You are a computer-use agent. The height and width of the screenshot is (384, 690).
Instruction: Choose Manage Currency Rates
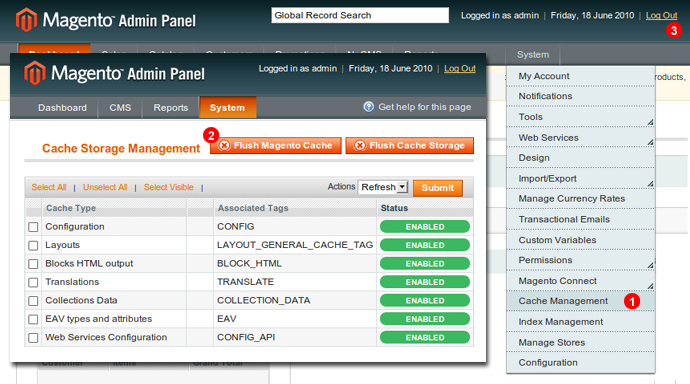pos(580,198)
